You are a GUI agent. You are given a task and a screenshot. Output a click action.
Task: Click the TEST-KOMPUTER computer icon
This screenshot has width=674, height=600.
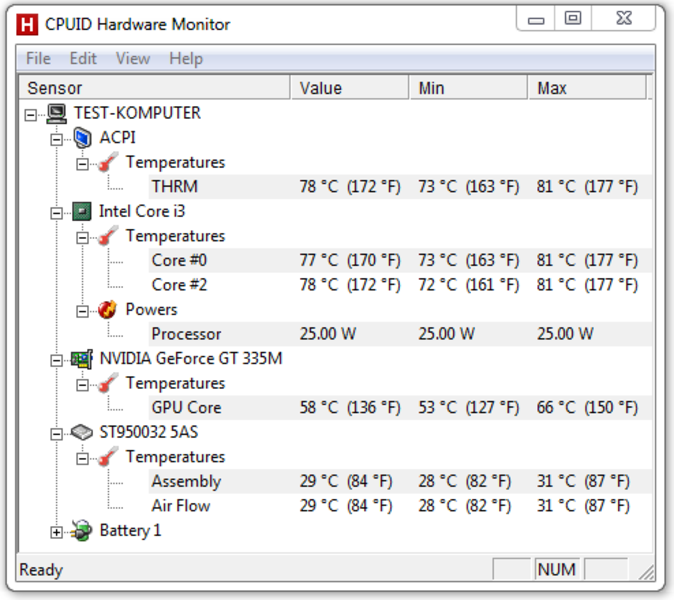tap(56, 113)
